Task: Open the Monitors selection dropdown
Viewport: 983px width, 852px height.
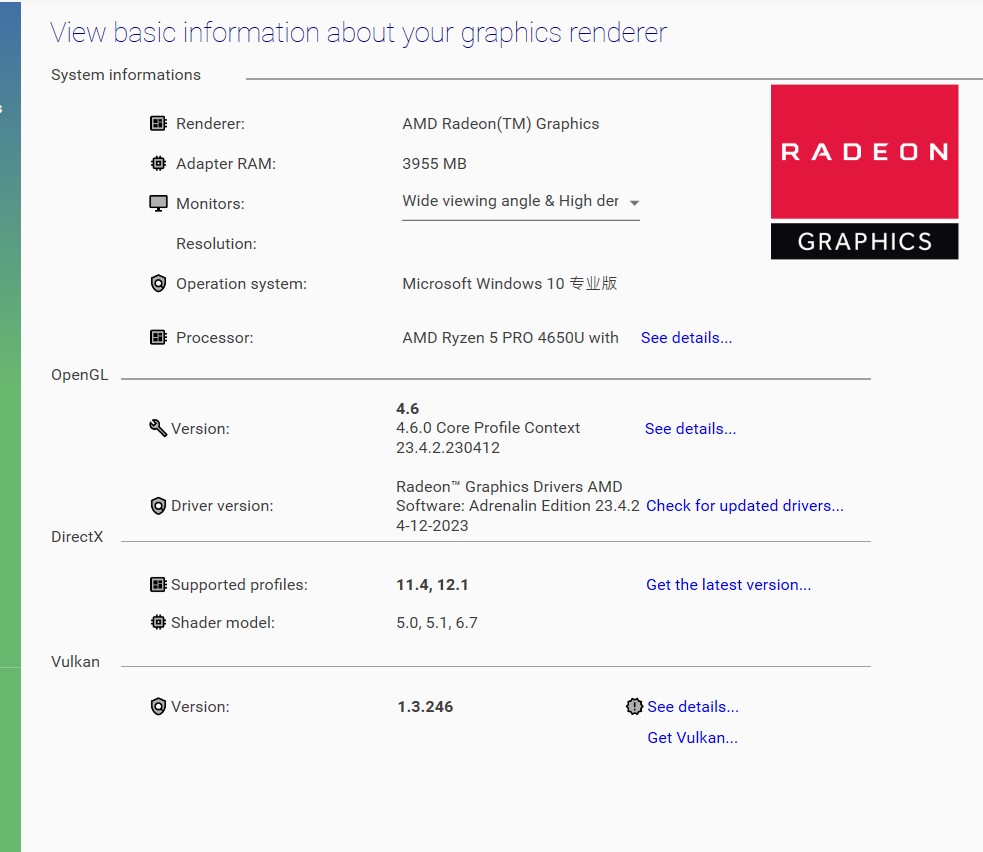Action: pyautogui.click(x=634, y=201)
